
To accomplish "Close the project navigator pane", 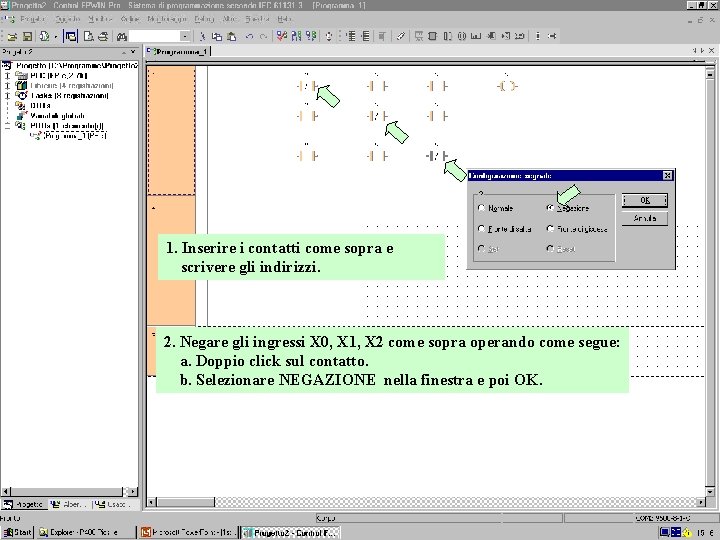I will 133,51.
